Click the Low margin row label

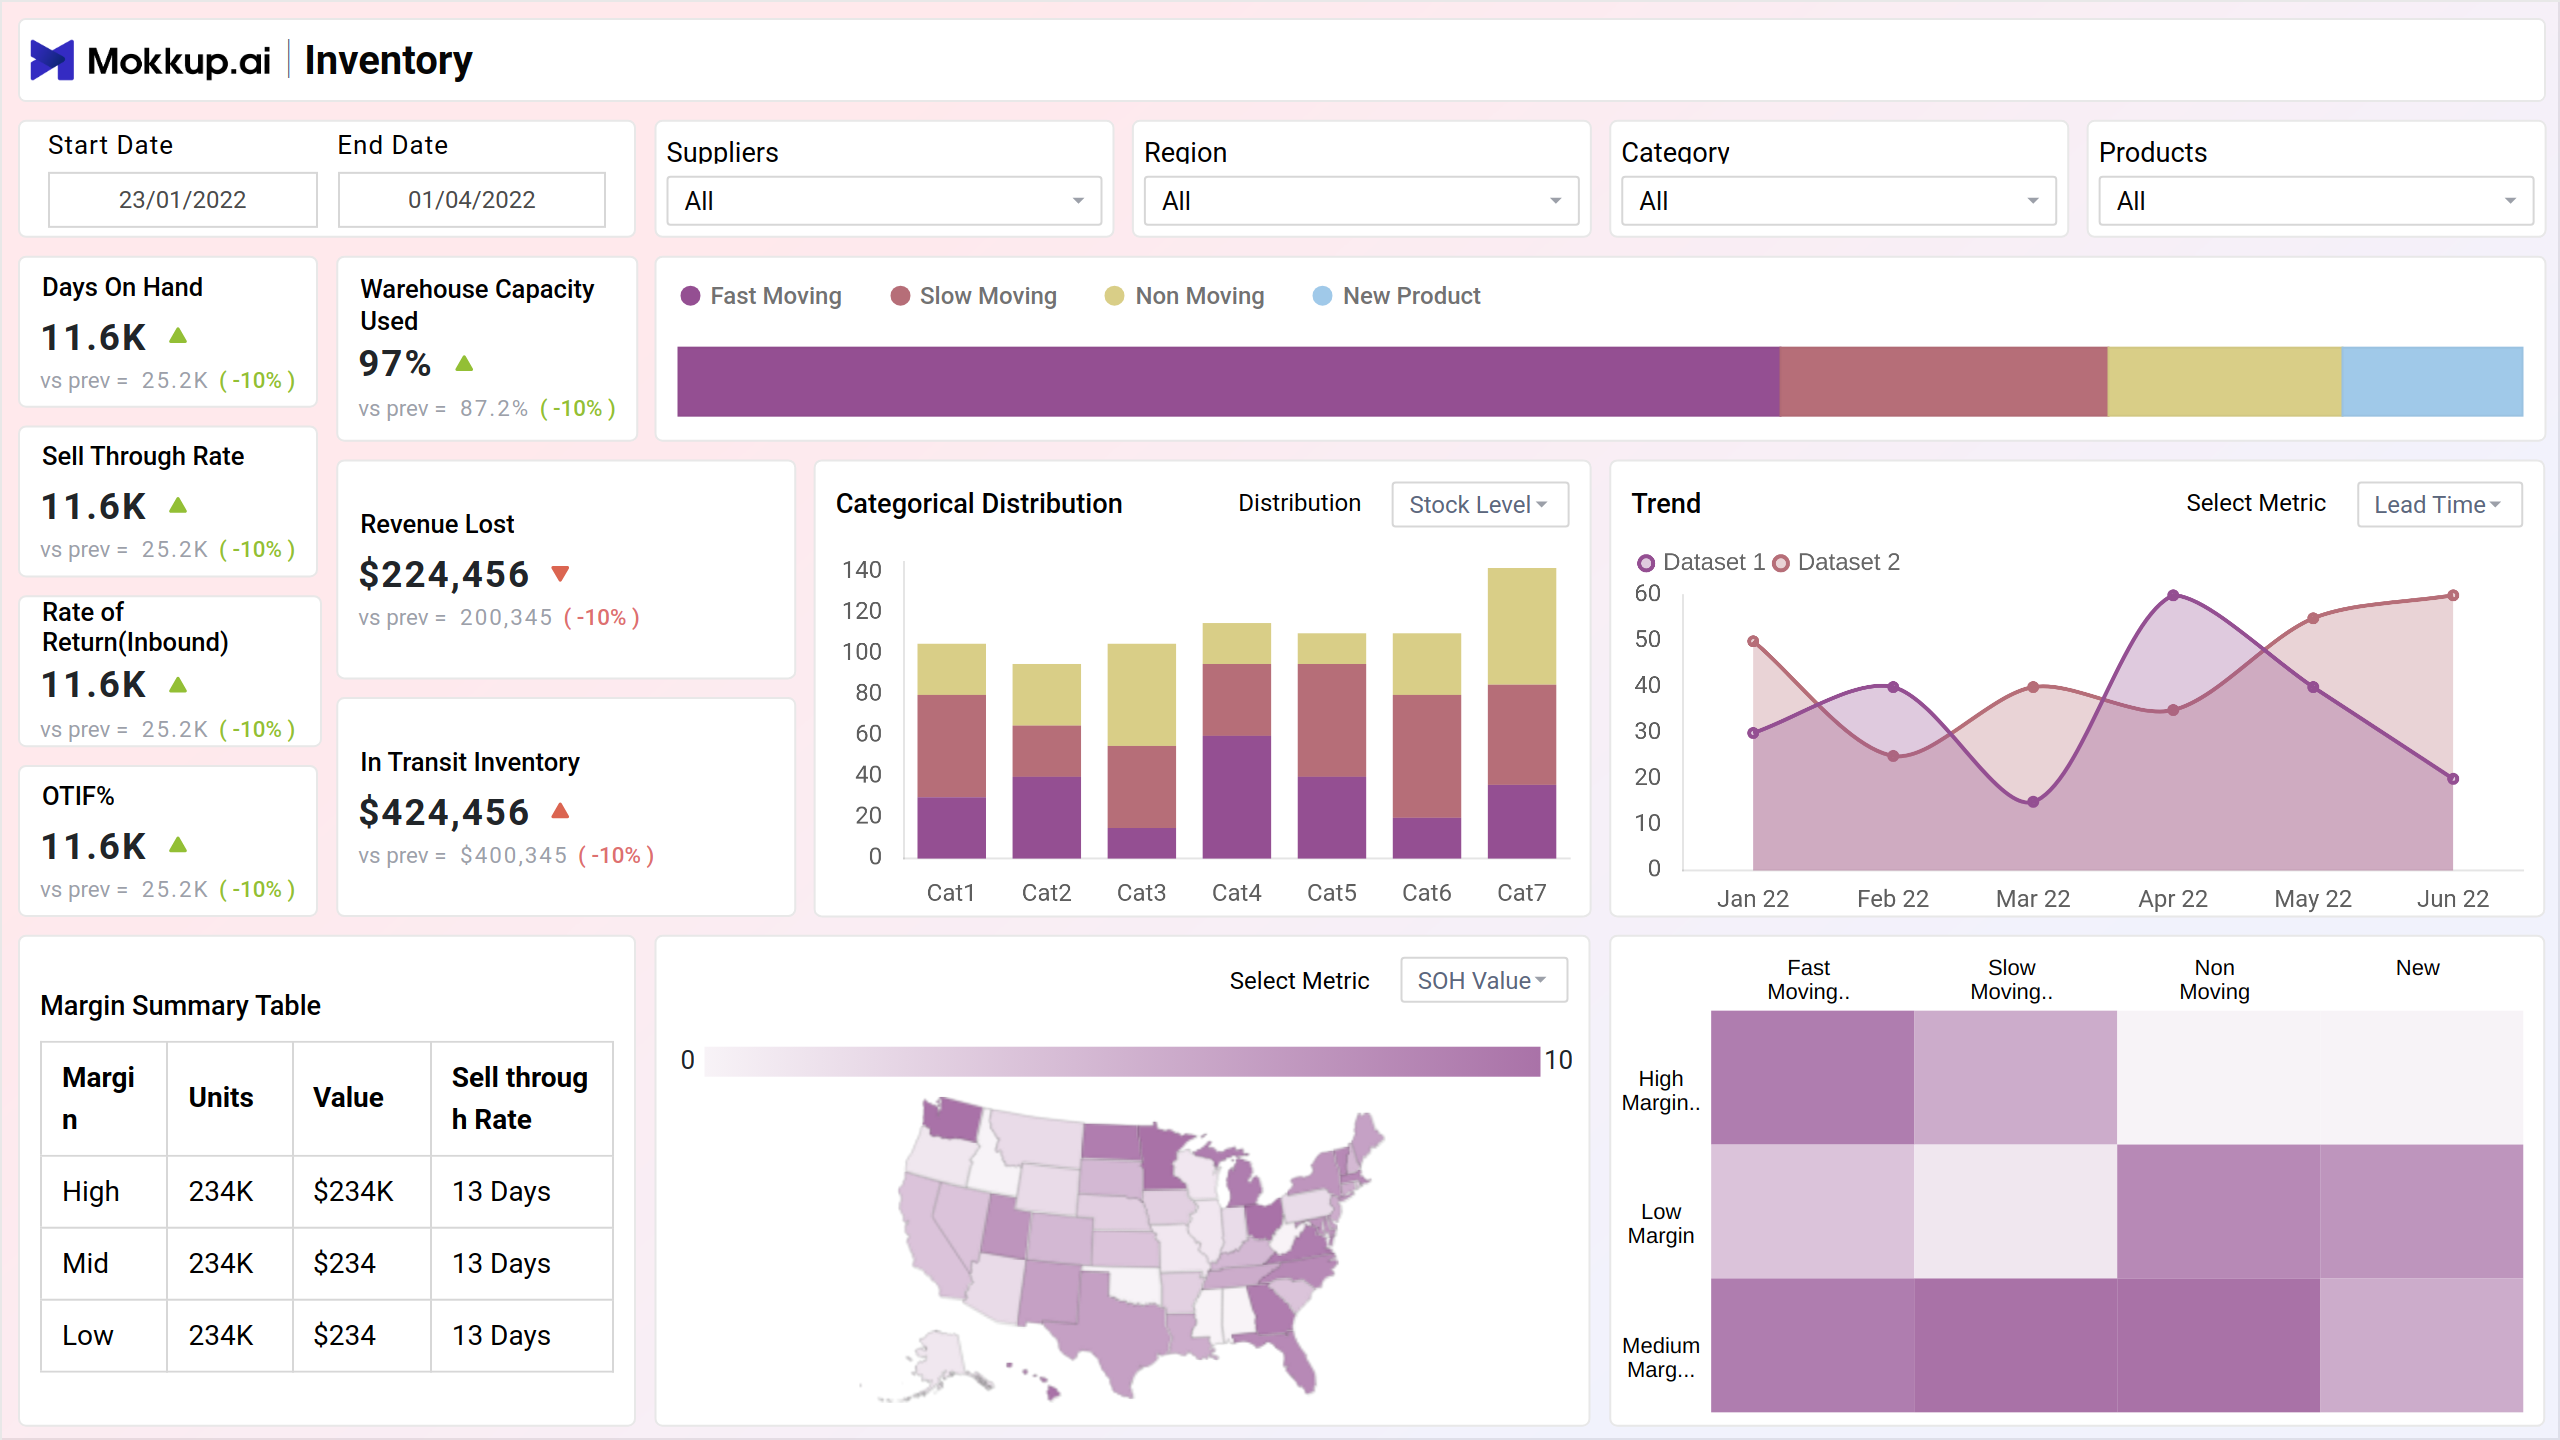[x=88, y=1335]
